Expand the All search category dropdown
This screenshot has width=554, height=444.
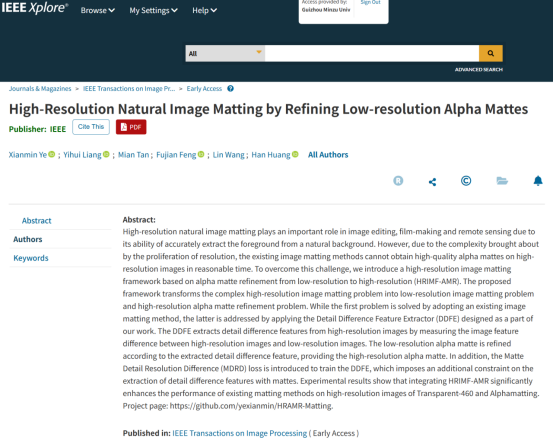225,53
